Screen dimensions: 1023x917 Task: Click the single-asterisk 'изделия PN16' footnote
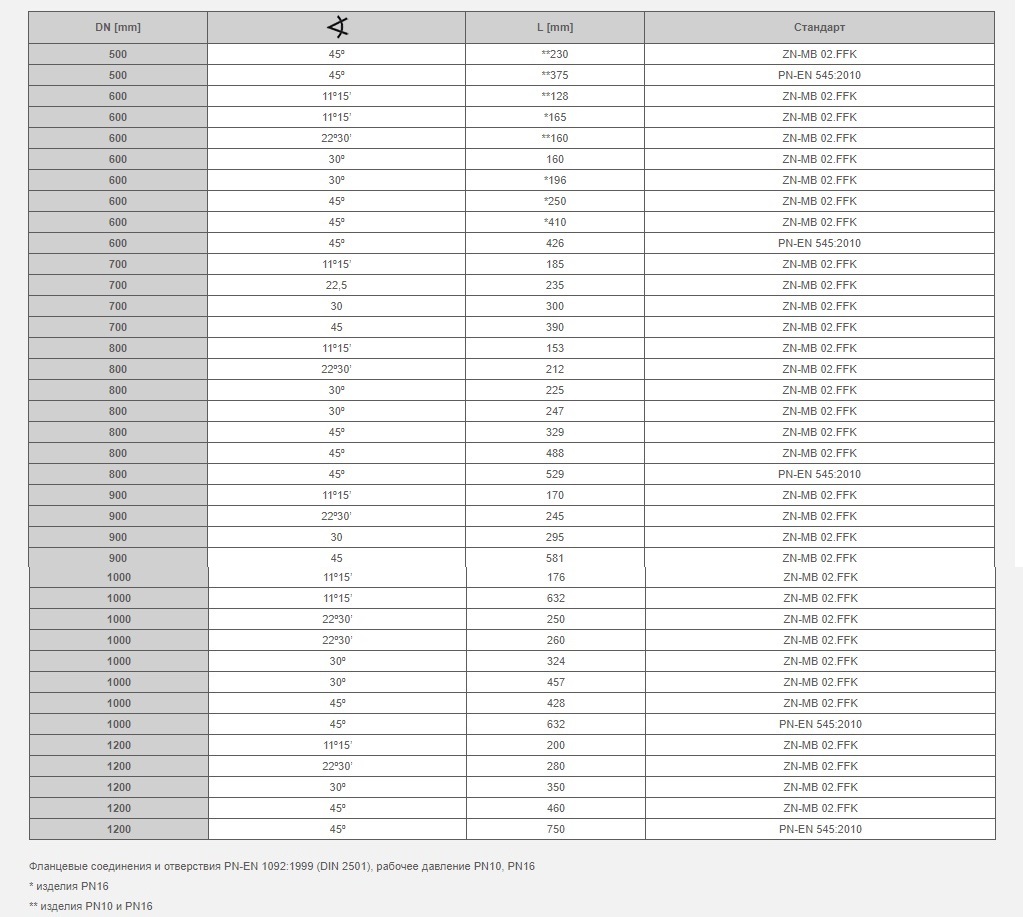[69, 886]
